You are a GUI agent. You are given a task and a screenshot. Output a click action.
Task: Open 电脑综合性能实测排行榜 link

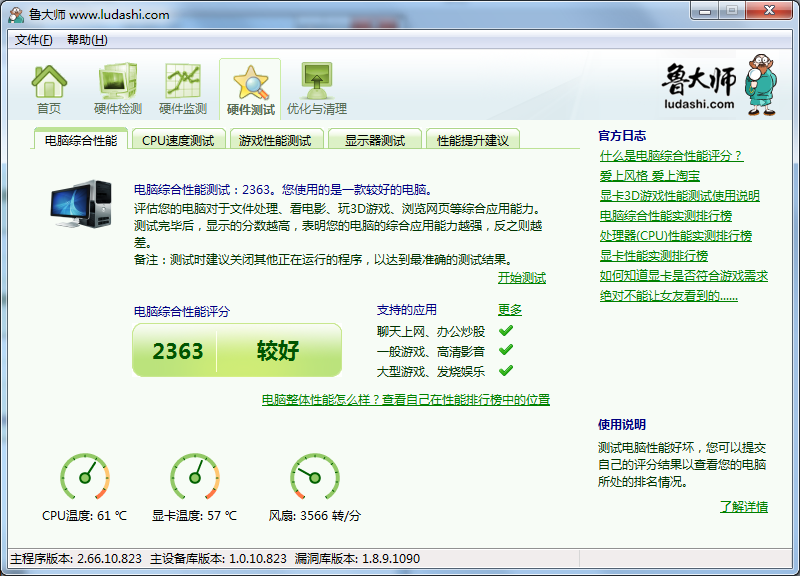[666, 216]
